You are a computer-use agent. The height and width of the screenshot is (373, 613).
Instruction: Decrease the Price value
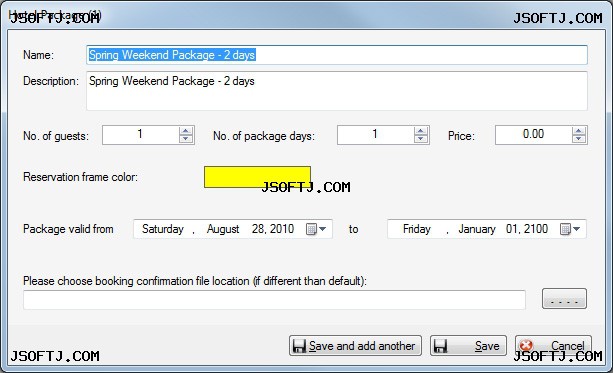coord(579,139)
